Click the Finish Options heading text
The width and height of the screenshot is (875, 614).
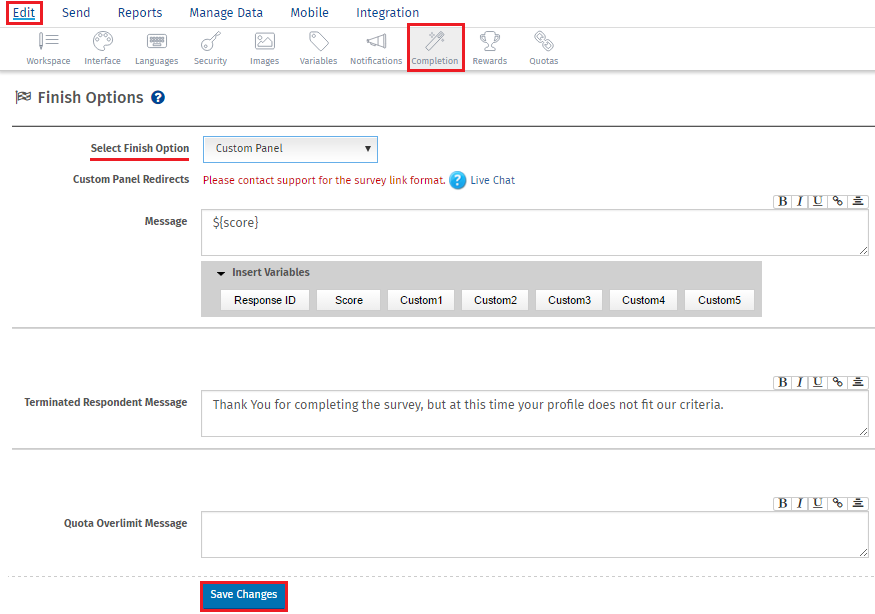(x=90, y=98)
